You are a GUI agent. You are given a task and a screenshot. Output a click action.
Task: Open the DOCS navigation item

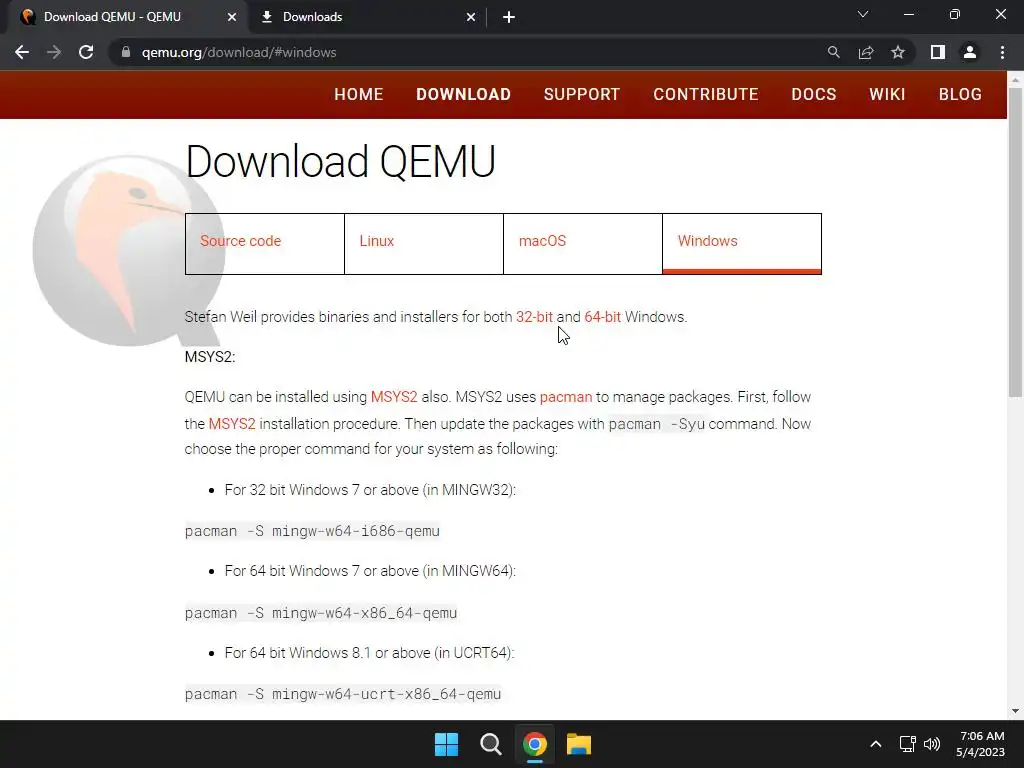coord(814,94)
